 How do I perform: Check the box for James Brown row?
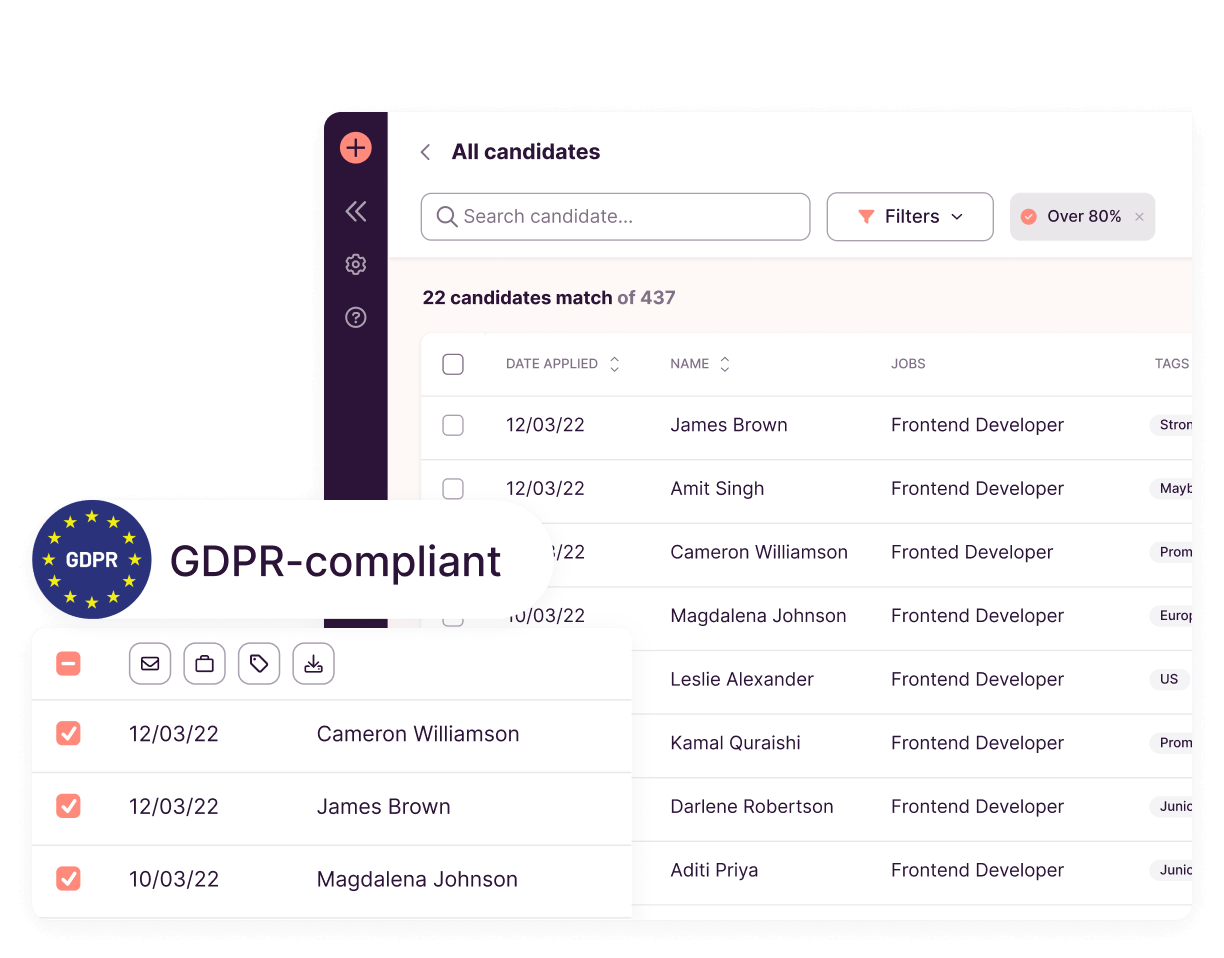tap(453, 425)
